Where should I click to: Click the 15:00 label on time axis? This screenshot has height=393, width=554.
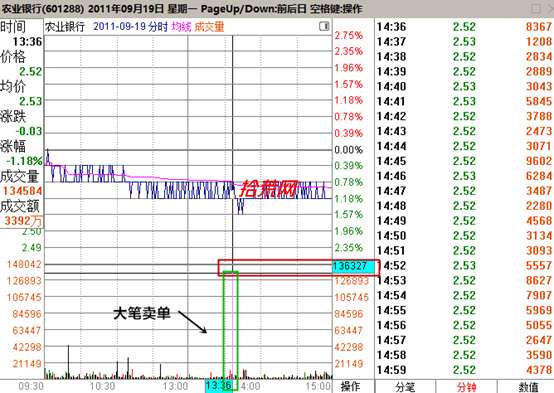pos(318,386)
